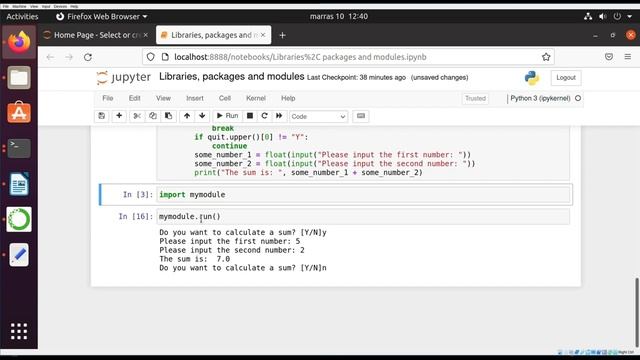Click the In [16] prompt label

tap(136, 217)
